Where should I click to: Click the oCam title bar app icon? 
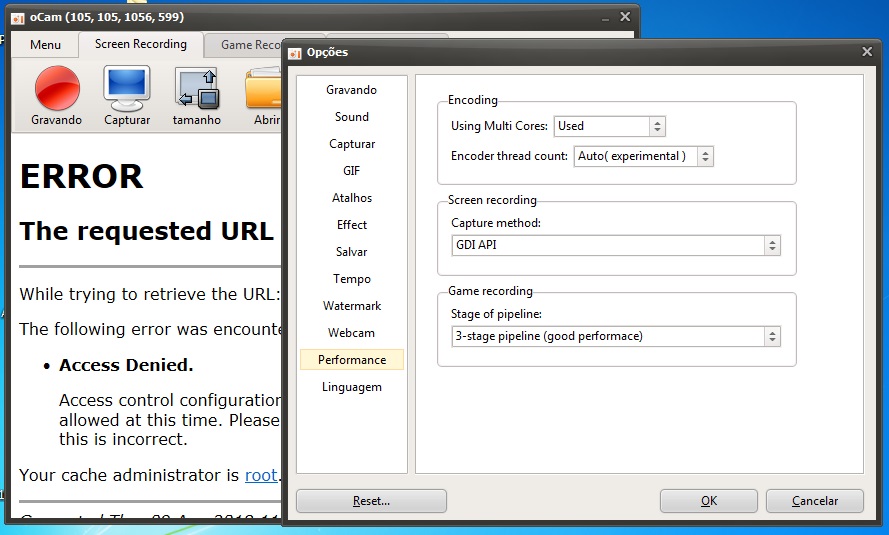click(x=17, y=18)
